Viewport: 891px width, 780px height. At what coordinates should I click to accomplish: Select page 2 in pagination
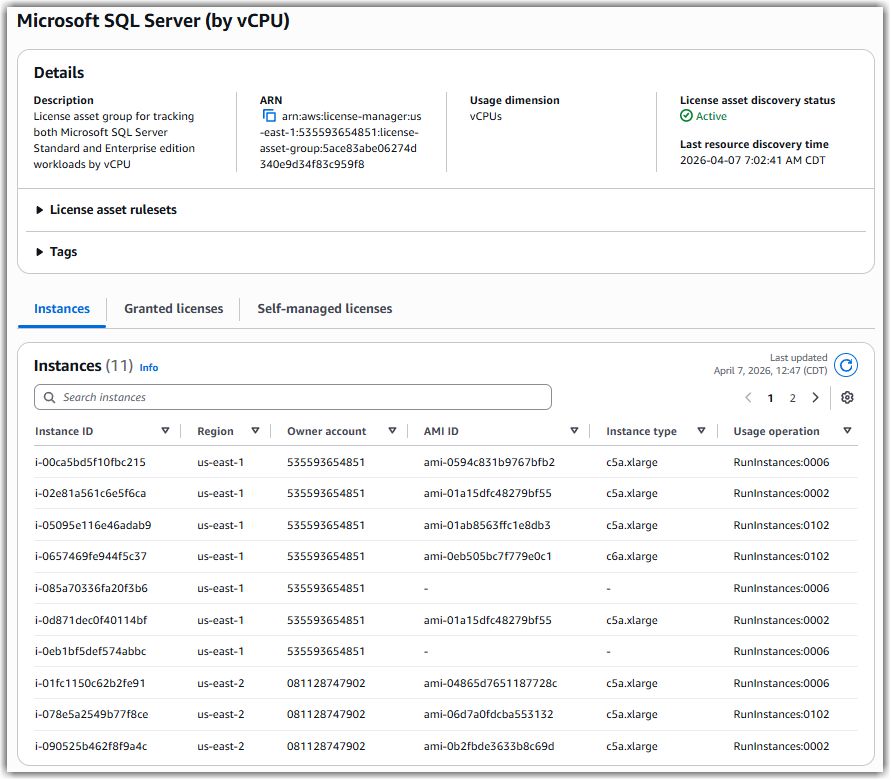point(792,398)
